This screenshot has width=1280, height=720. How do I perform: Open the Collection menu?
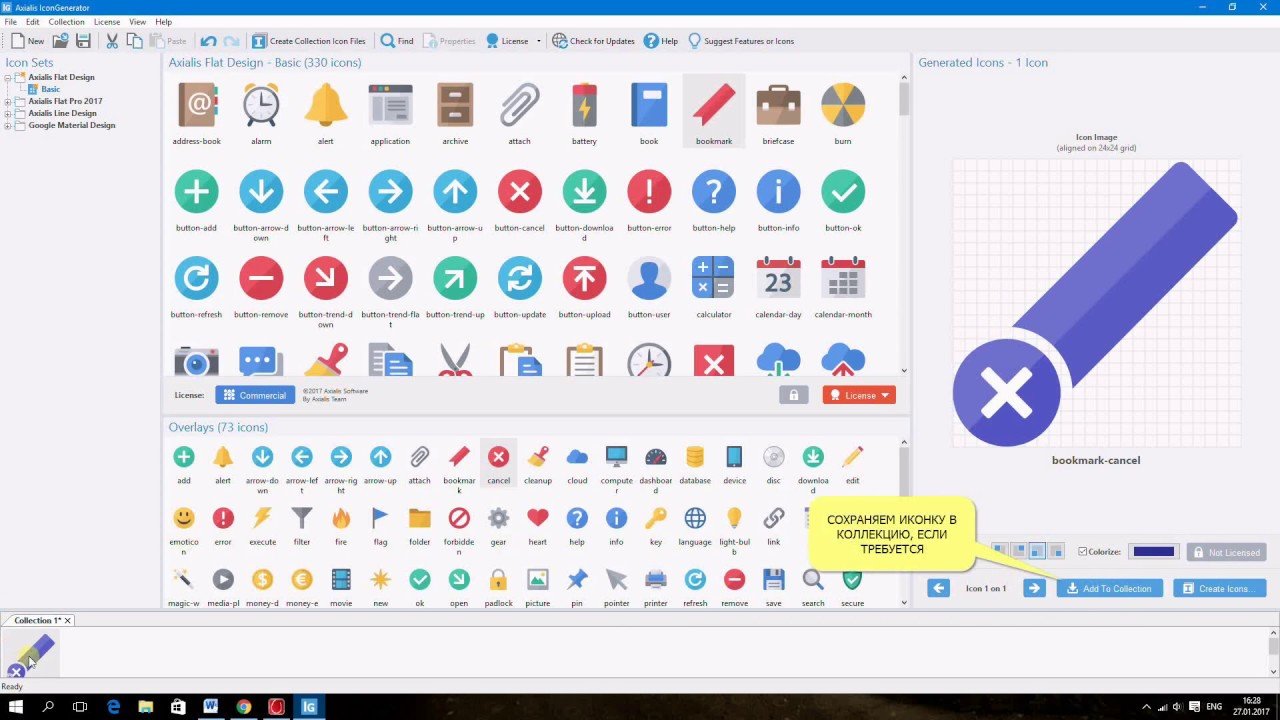(x=67, y=21)
